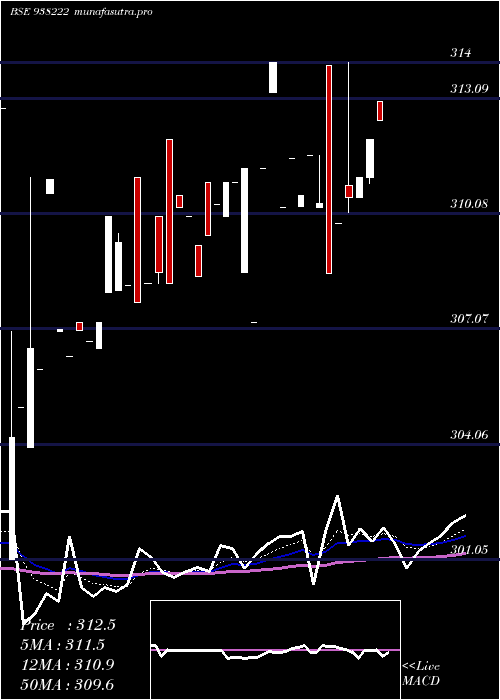Click the '<<Live MACD' label

pos(421,673)
